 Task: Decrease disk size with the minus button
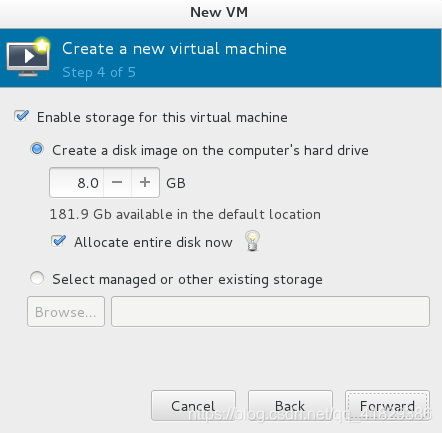[x=117, y=182]
